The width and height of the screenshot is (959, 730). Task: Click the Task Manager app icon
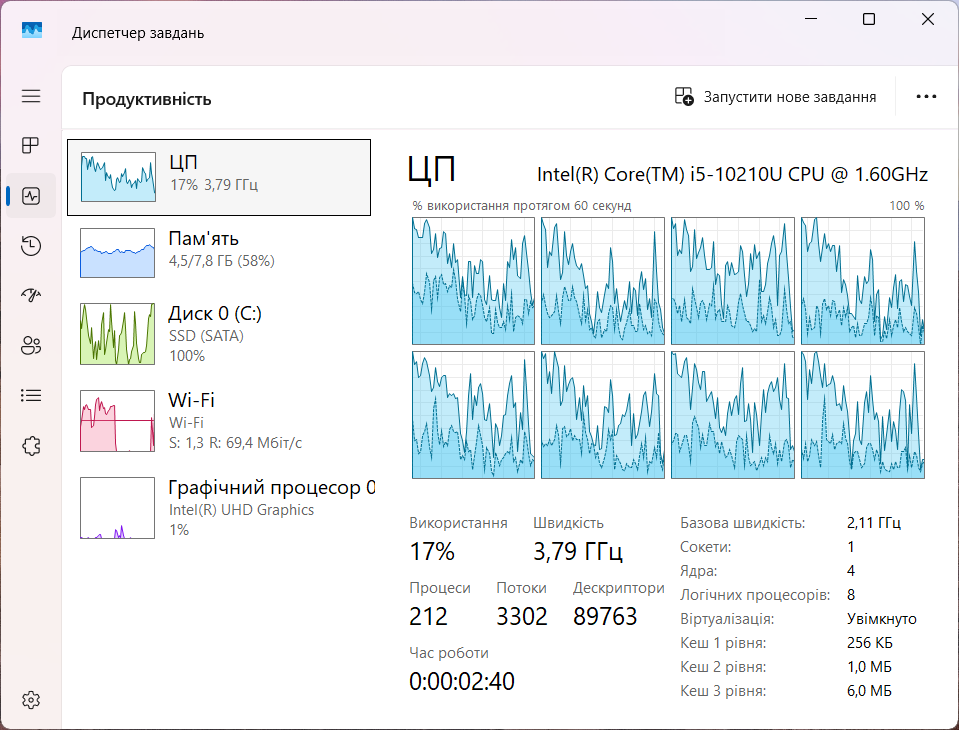(32, 31)
